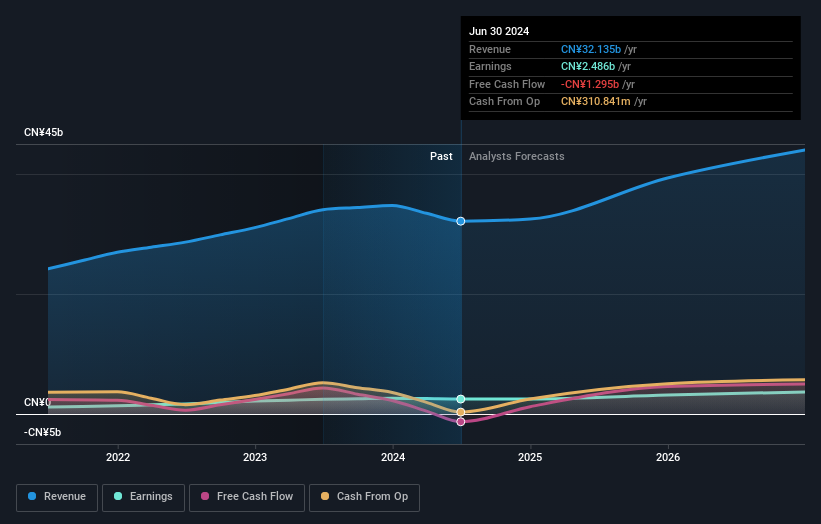Click the Analysts Forecasts label
The width and height of the screenshot is (821, 524).
[x=517, y=157]
